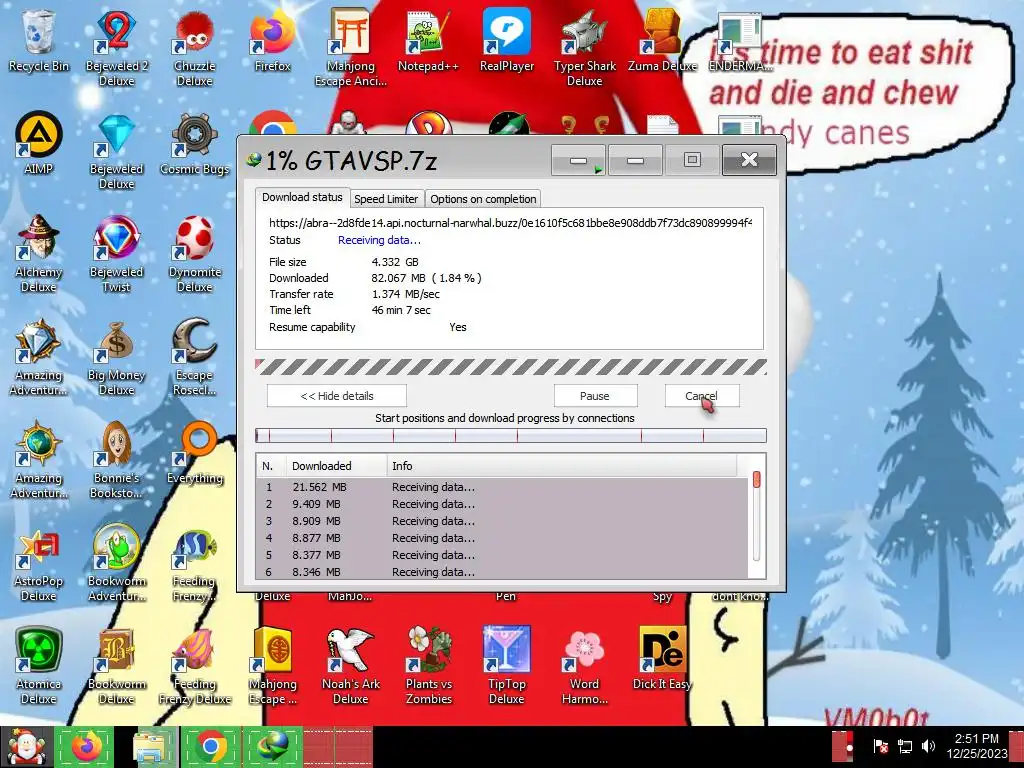Open Bookworm Deluxe desktop icon
Image resolution: width=1024 pixels, height=768 pixels.
117,666
